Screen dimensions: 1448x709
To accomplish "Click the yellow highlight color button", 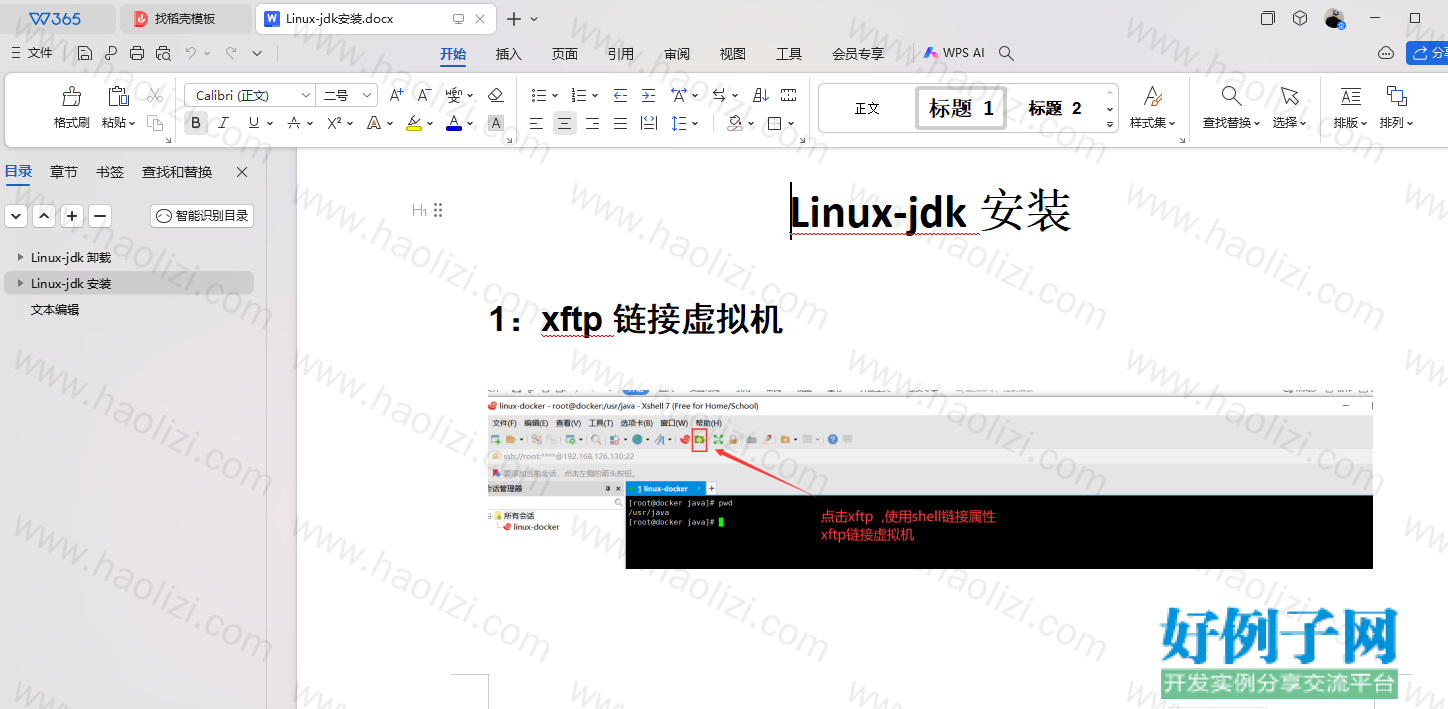I will 414,123.
